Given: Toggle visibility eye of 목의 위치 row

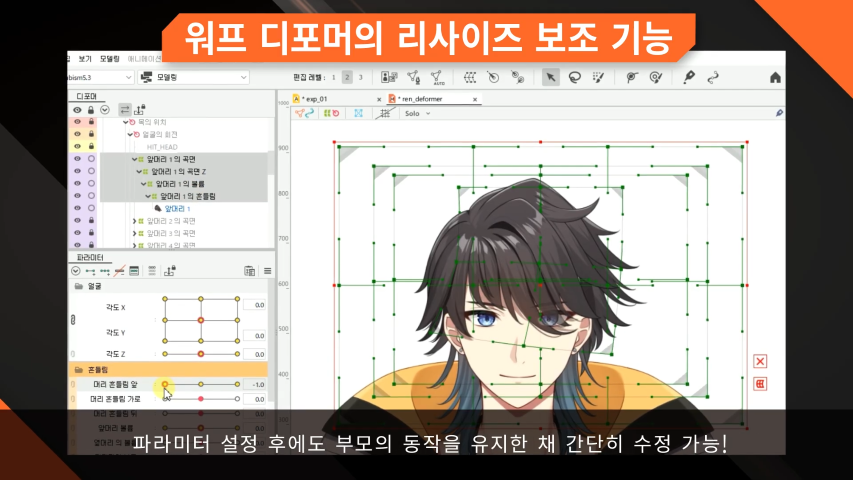Looking at the screenshot, I should [x=77, y=122].
